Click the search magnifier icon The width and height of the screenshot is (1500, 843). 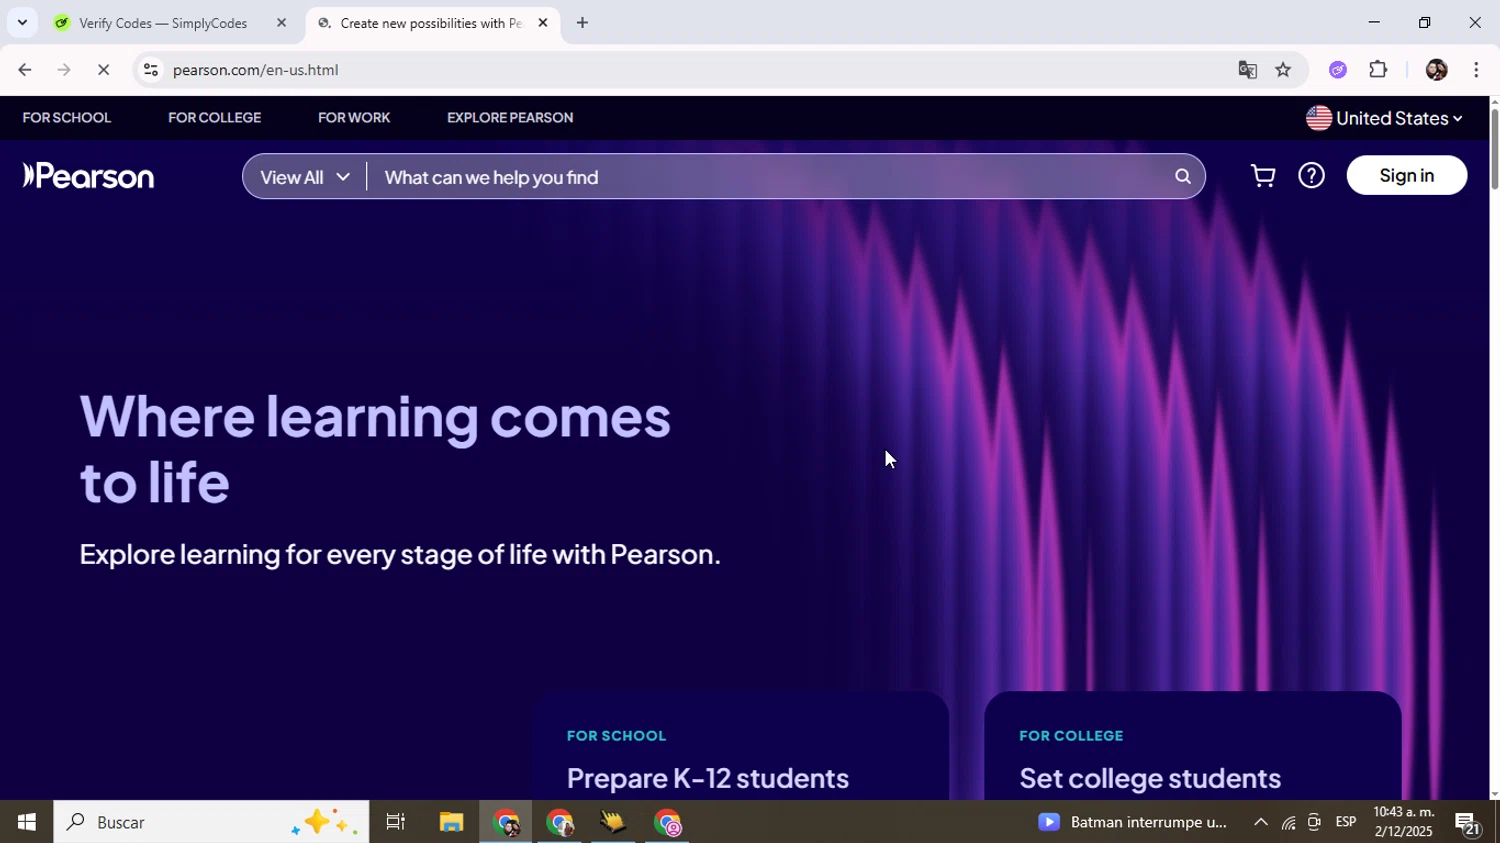[x=1183, y=177]
